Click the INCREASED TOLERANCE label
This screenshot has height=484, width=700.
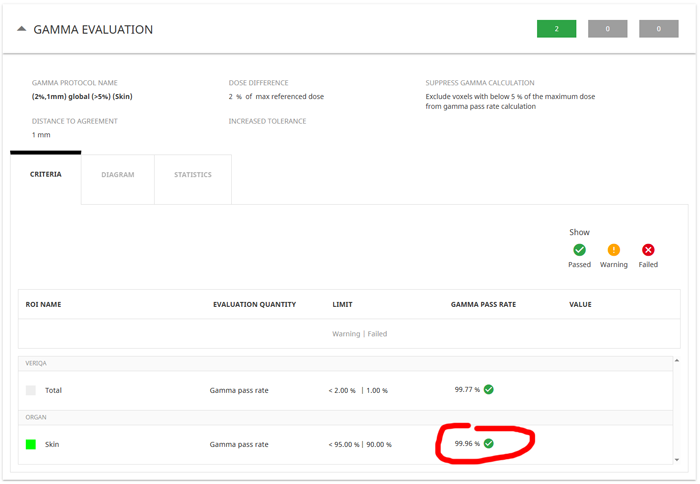point(267,121)
